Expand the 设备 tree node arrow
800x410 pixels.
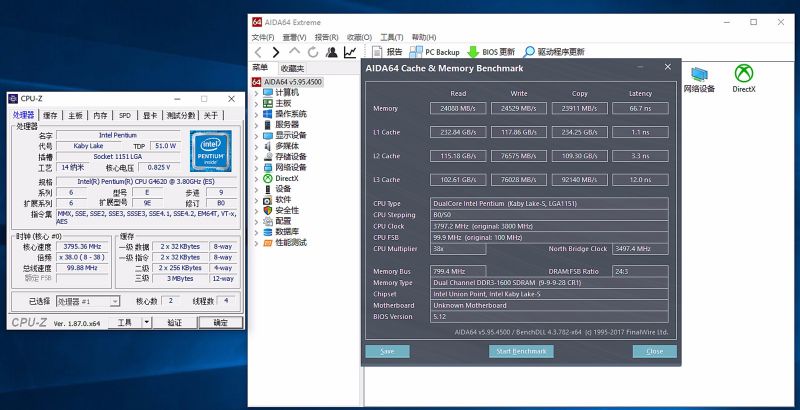257,189
